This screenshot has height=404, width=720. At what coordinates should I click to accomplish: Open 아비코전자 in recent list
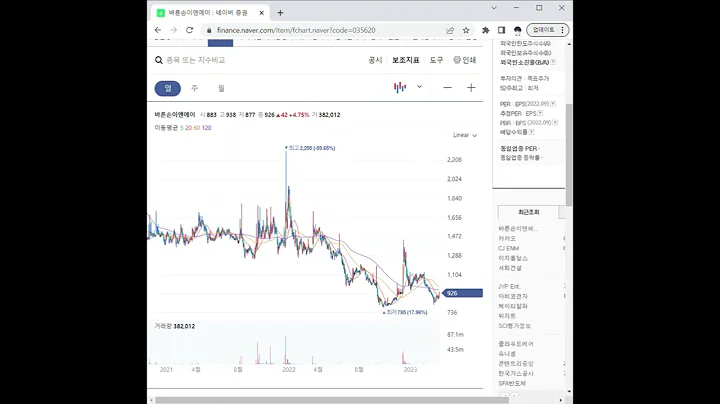[513, 296]
